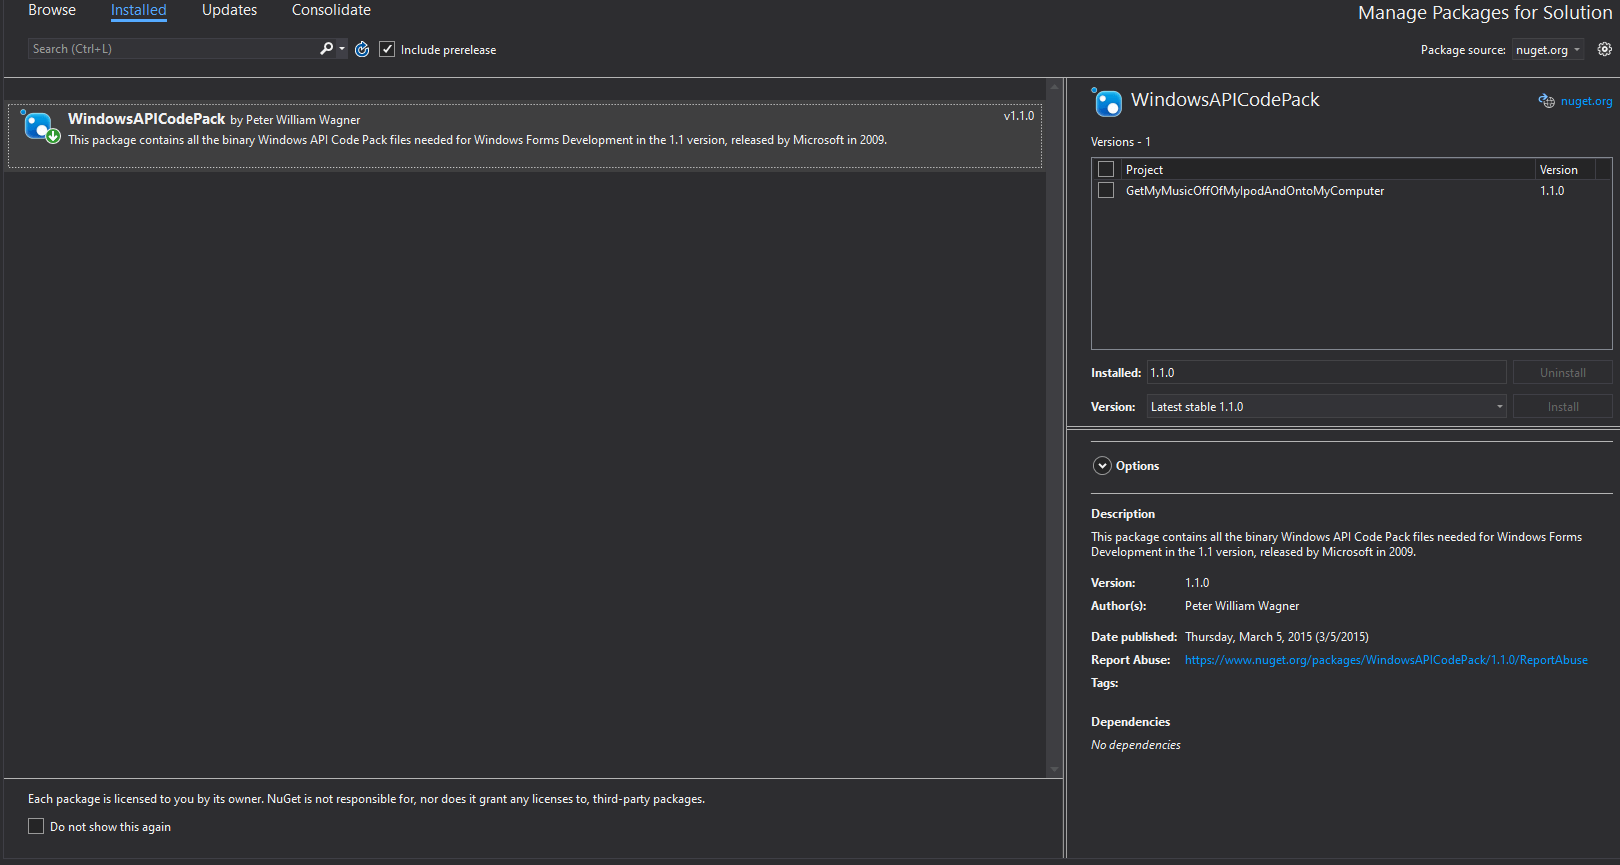Click Installed version 1.1.0 field
This screenshot has width=1620, height=865.
click(x=1326, y=372)
